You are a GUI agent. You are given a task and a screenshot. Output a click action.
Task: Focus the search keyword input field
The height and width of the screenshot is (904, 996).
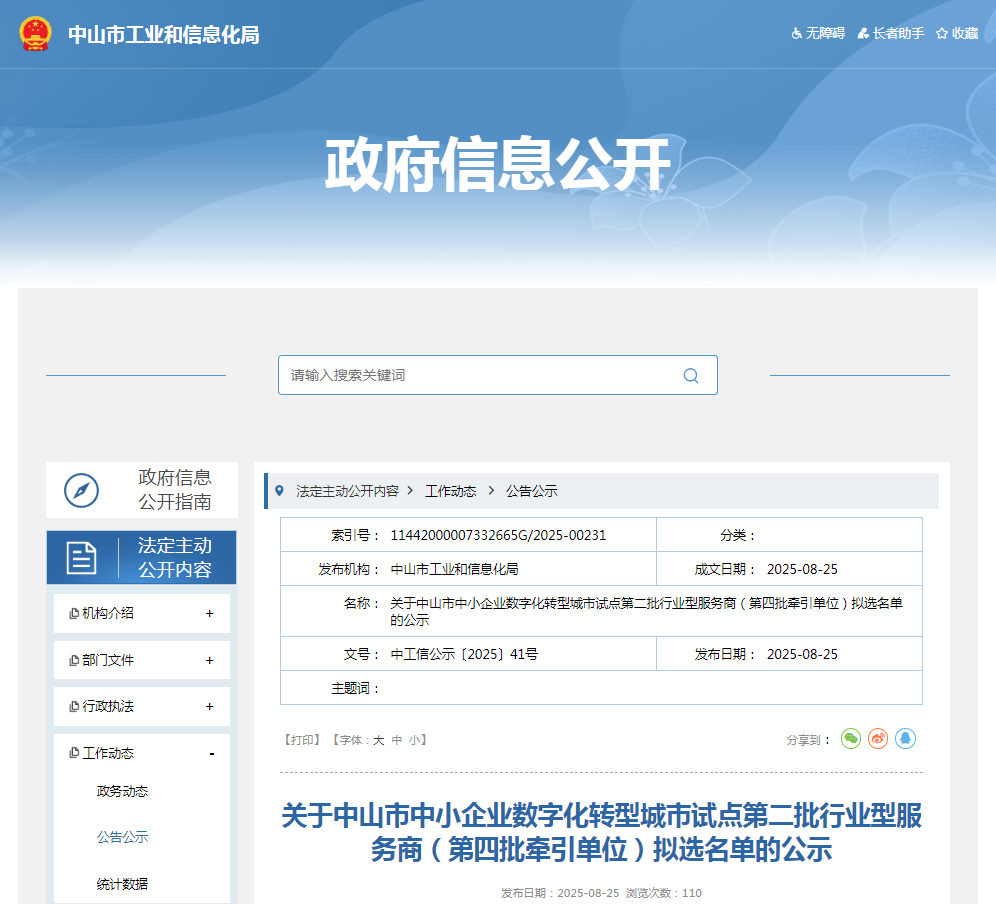tap(480, 376)
